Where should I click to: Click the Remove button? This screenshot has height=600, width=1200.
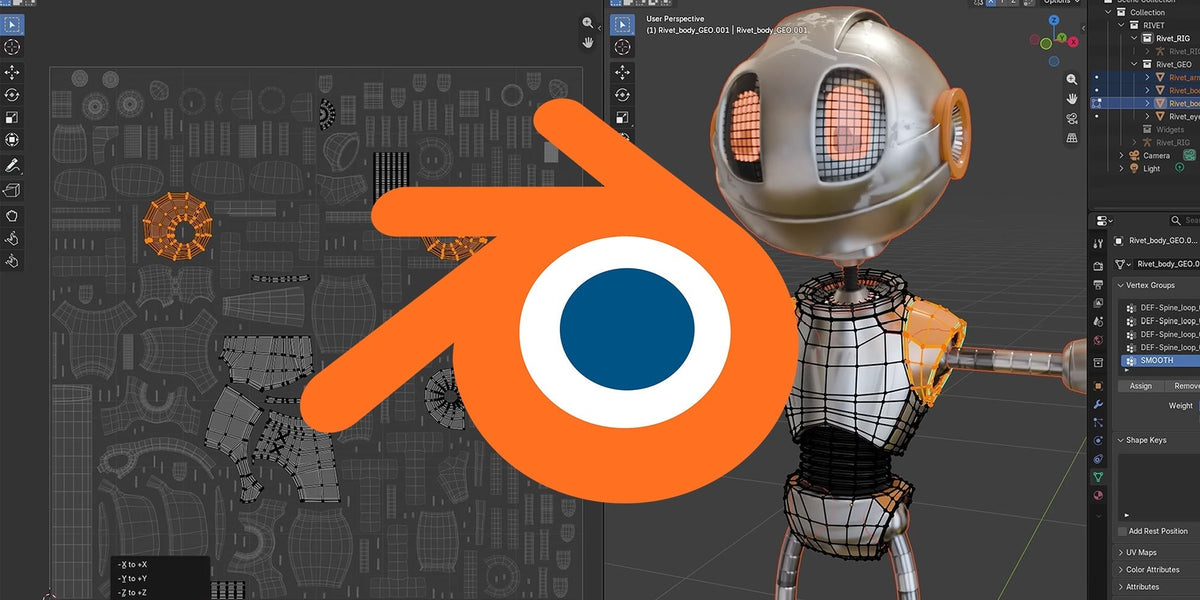coord(1184,386)
